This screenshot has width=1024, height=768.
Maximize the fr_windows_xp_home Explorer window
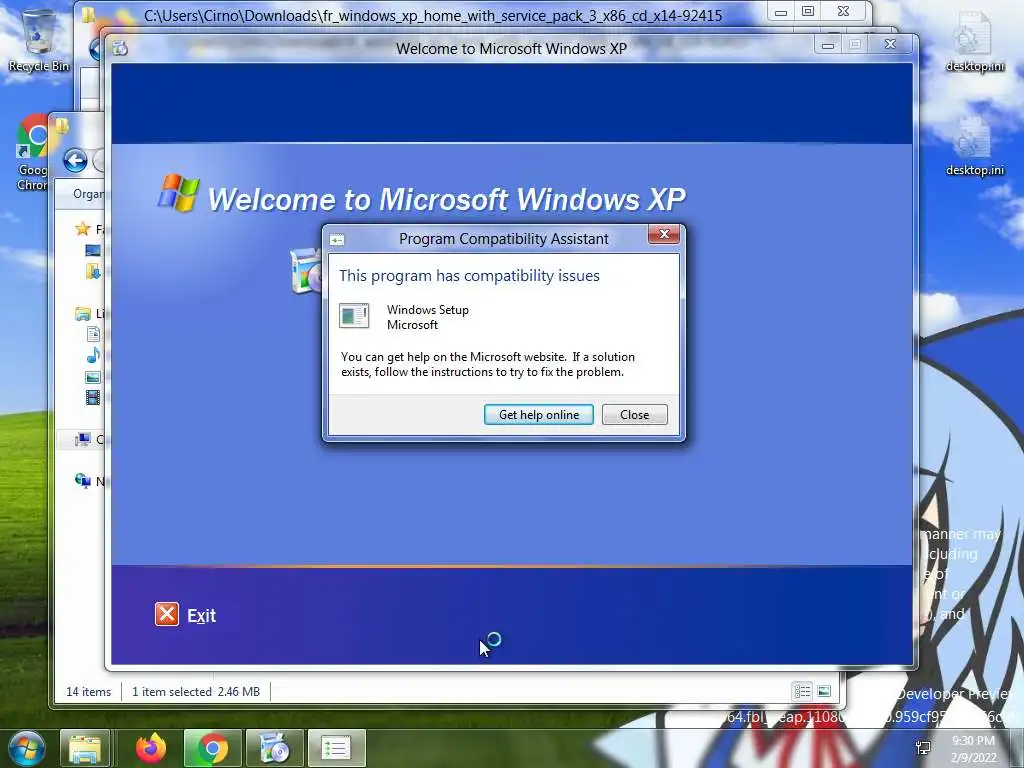click(x=808, y=11)
